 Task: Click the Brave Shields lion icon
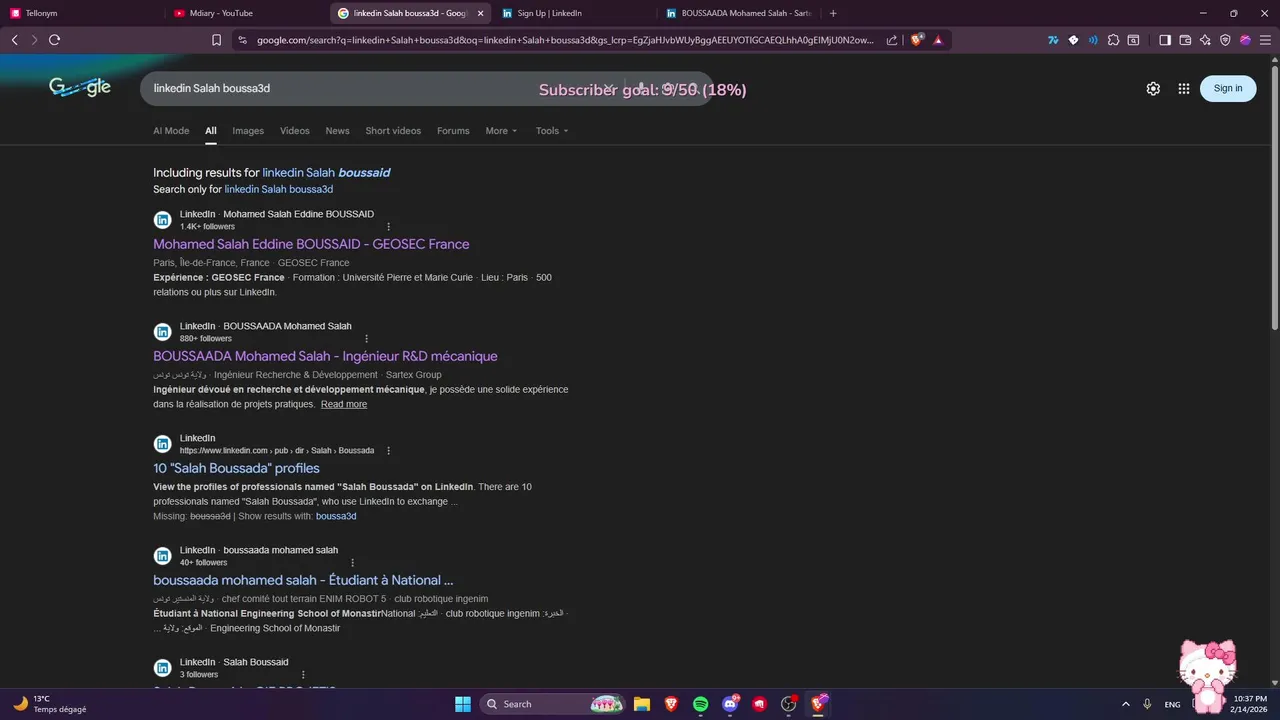(917, 40)
